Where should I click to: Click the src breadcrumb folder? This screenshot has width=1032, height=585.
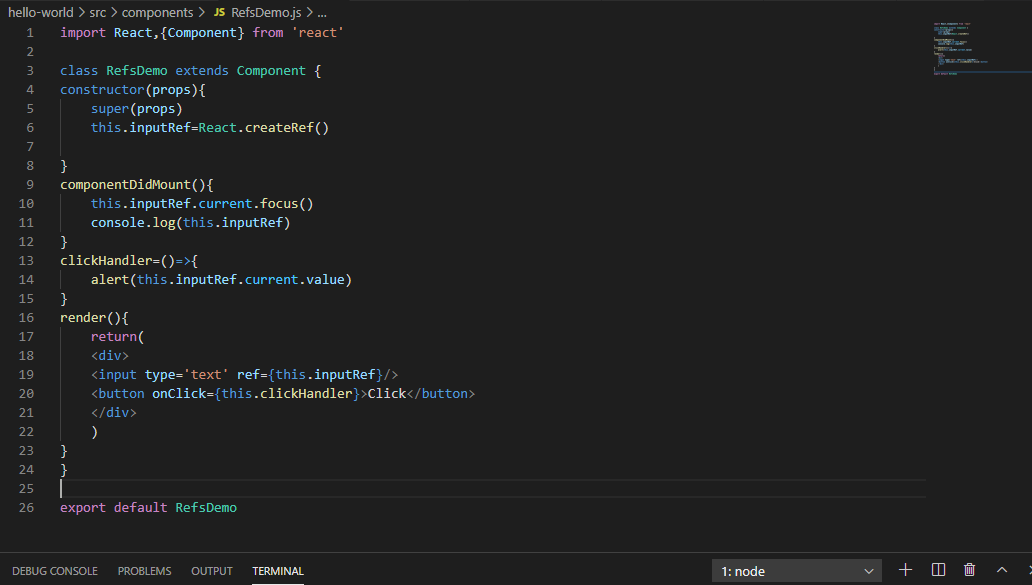tap(97, 13)
